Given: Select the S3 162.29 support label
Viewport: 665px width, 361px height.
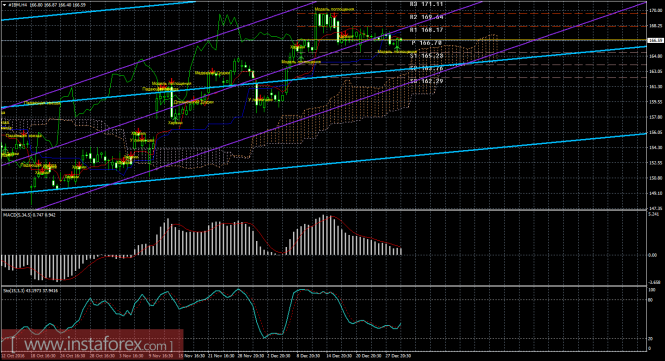Looking at the screenshot, I should pyautogui.click(x=426, y=81).
